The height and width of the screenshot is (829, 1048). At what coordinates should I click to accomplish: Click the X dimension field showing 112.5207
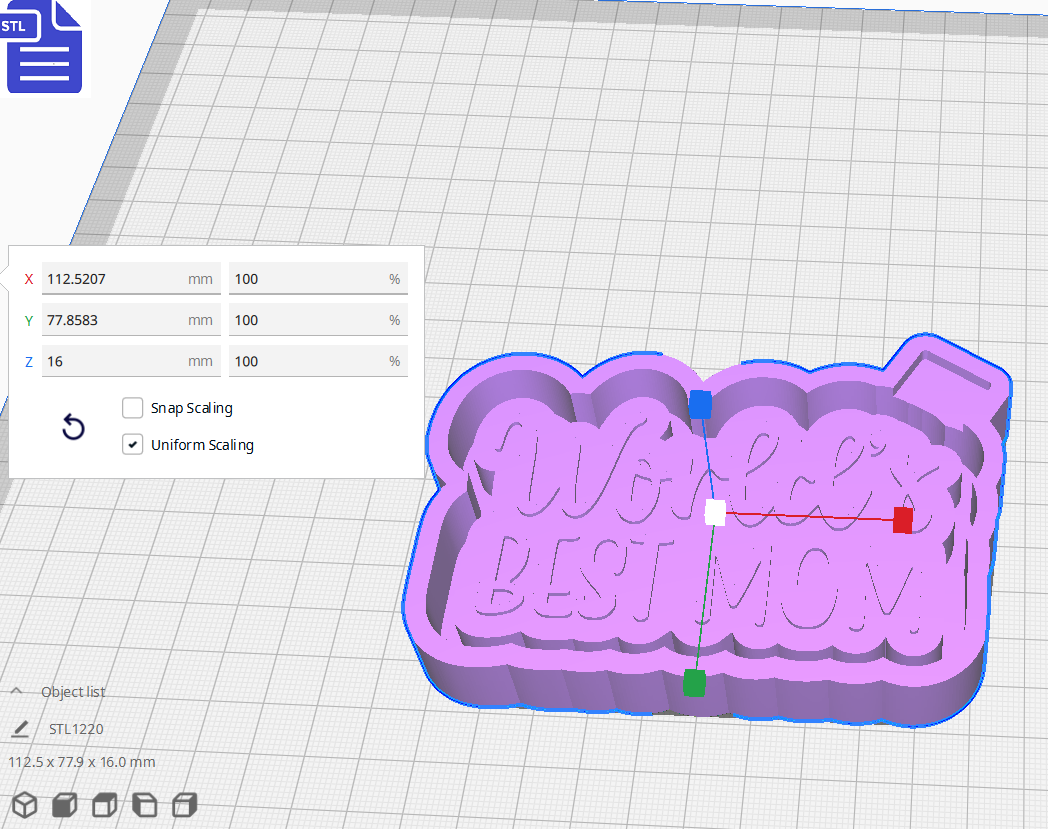coord(131,279)
